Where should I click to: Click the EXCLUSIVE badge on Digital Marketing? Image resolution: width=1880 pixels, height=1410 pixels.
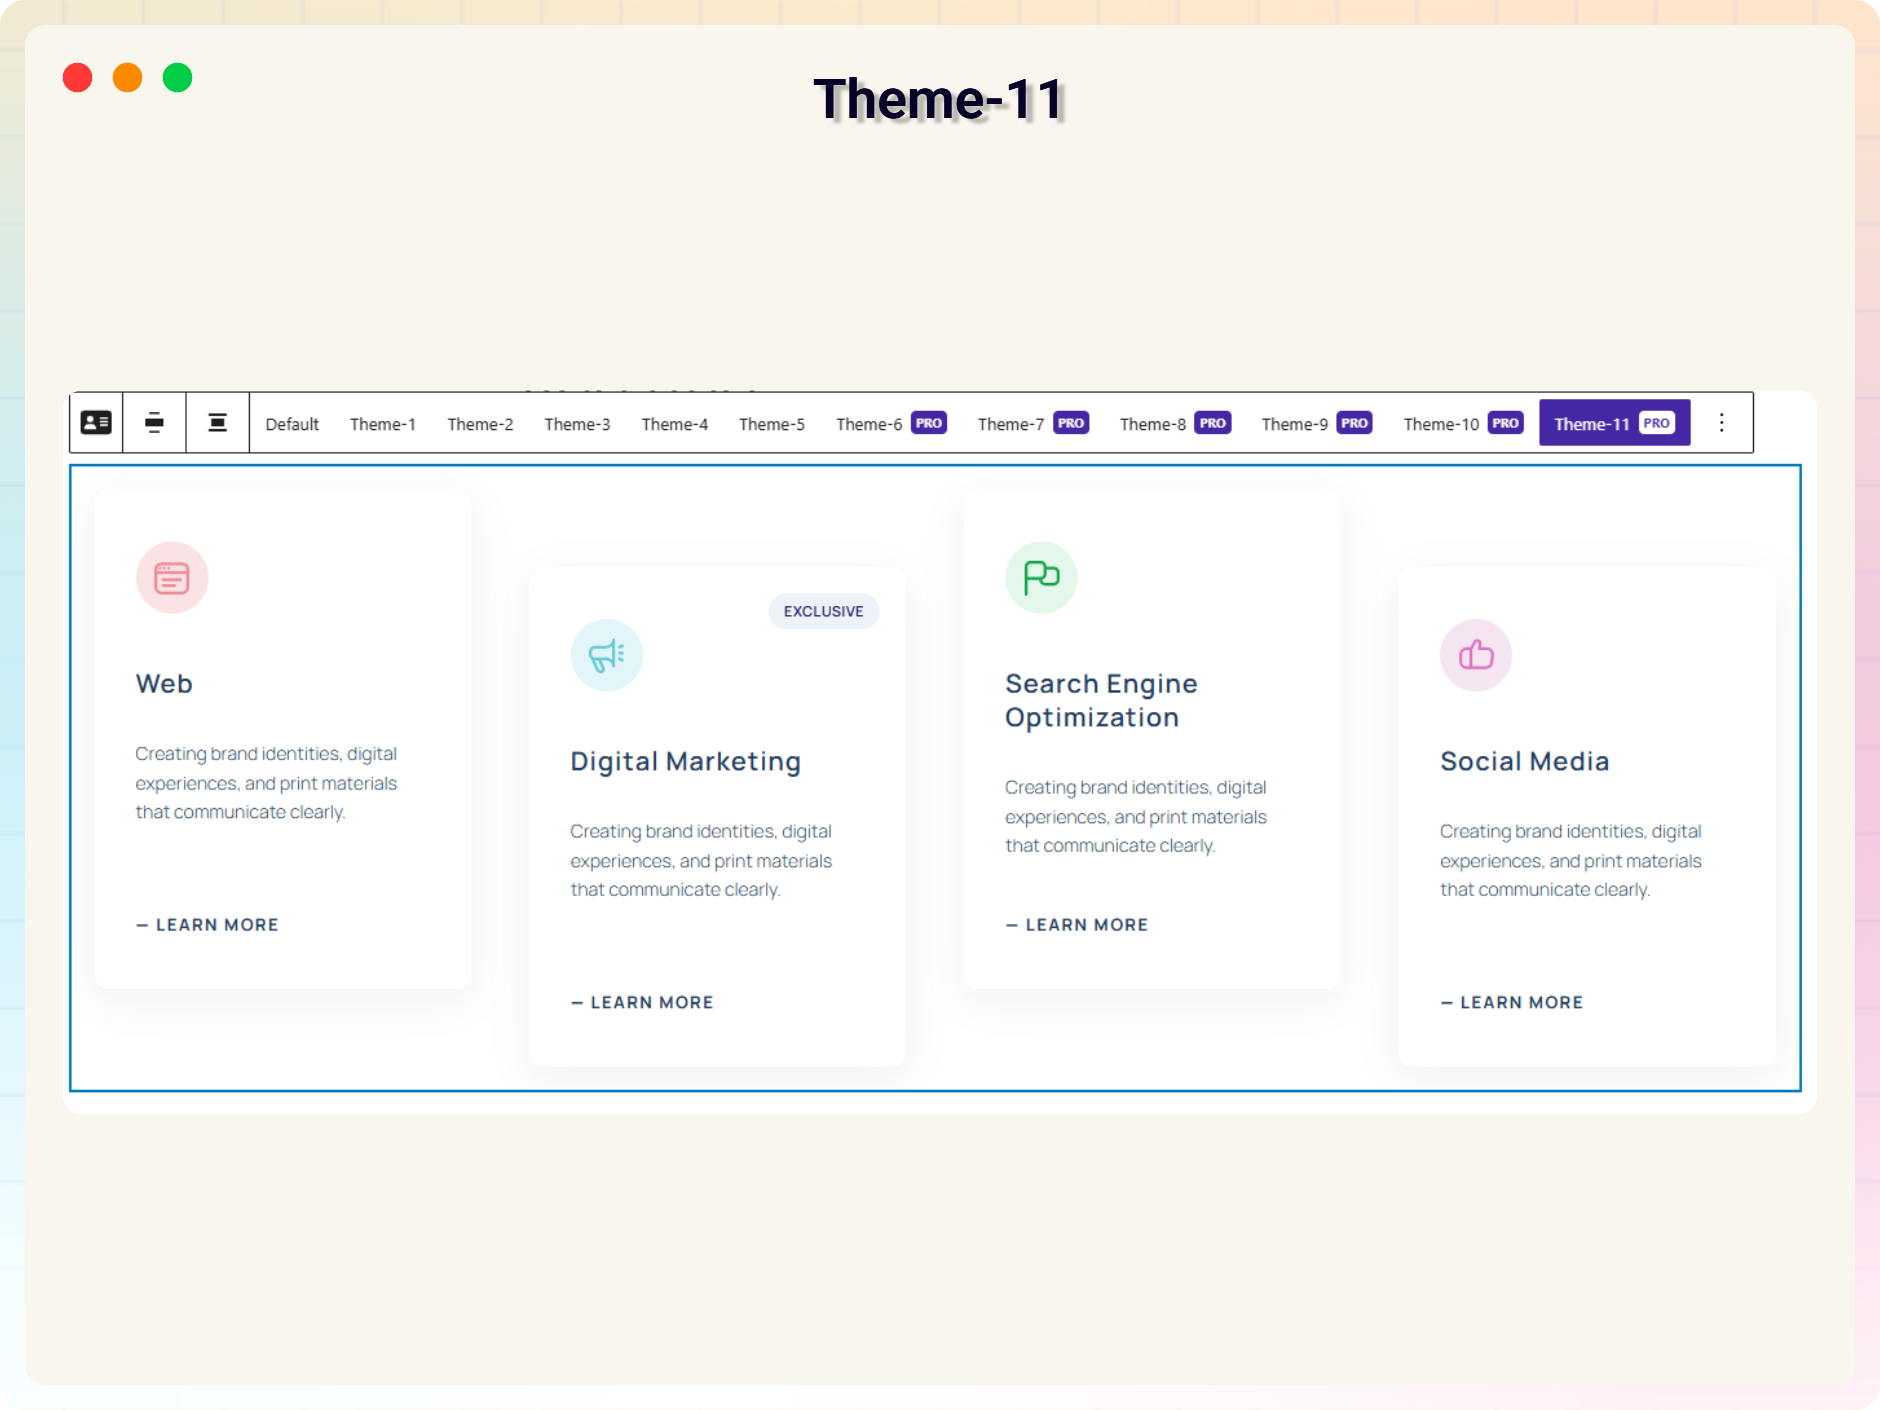[824, 611]
